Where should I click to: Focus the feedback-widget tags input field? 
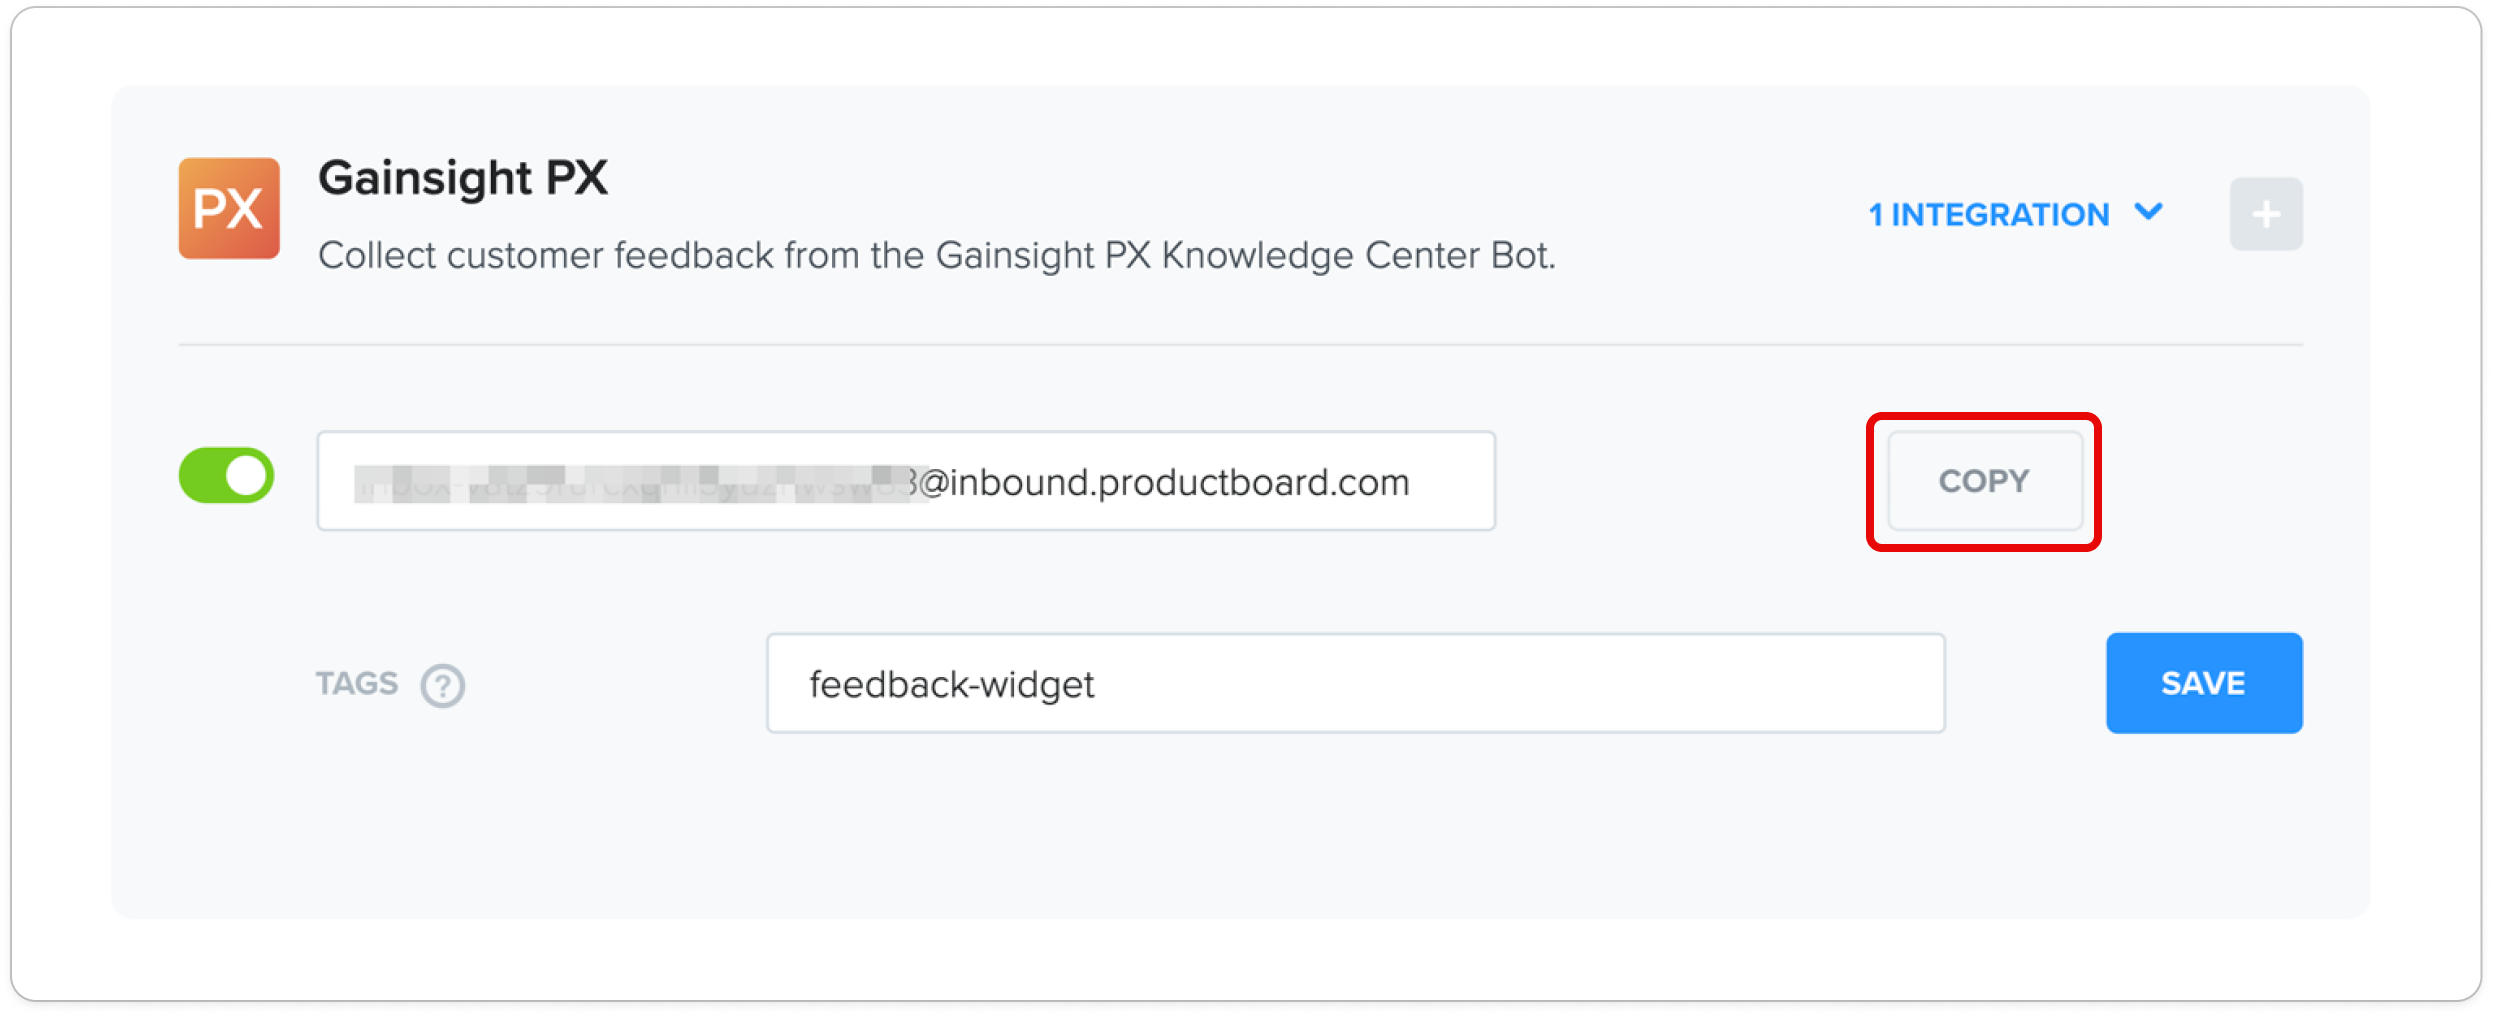[1355, 683]
